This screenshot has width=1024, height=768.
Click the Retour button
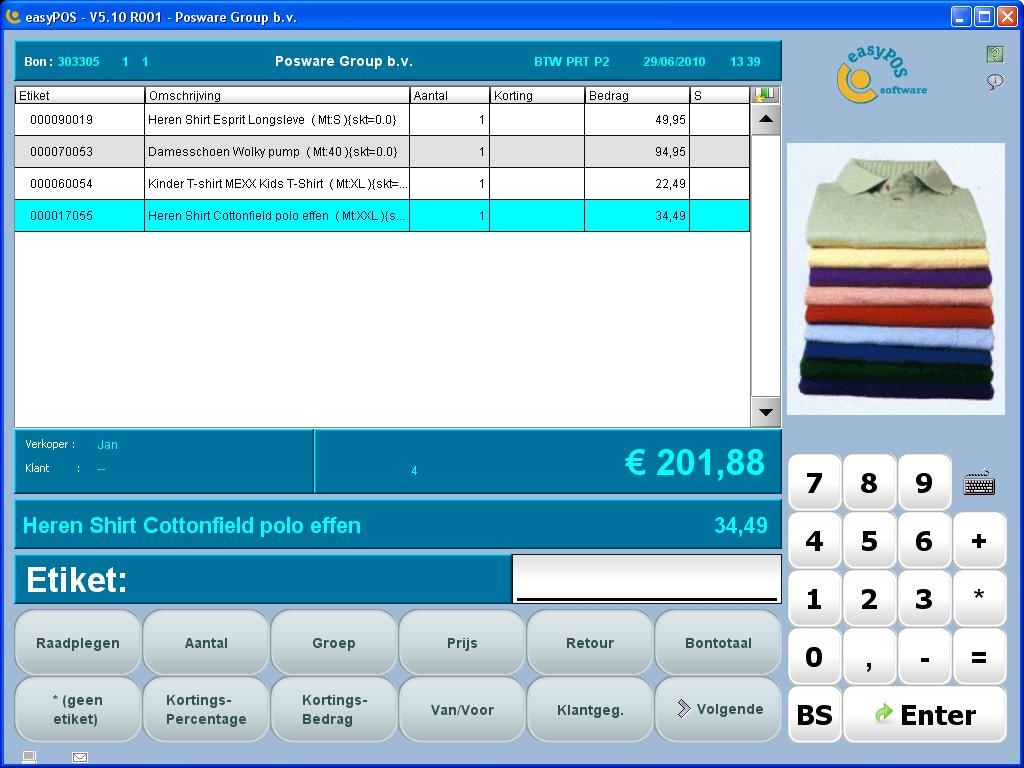(x=590, y=643)
